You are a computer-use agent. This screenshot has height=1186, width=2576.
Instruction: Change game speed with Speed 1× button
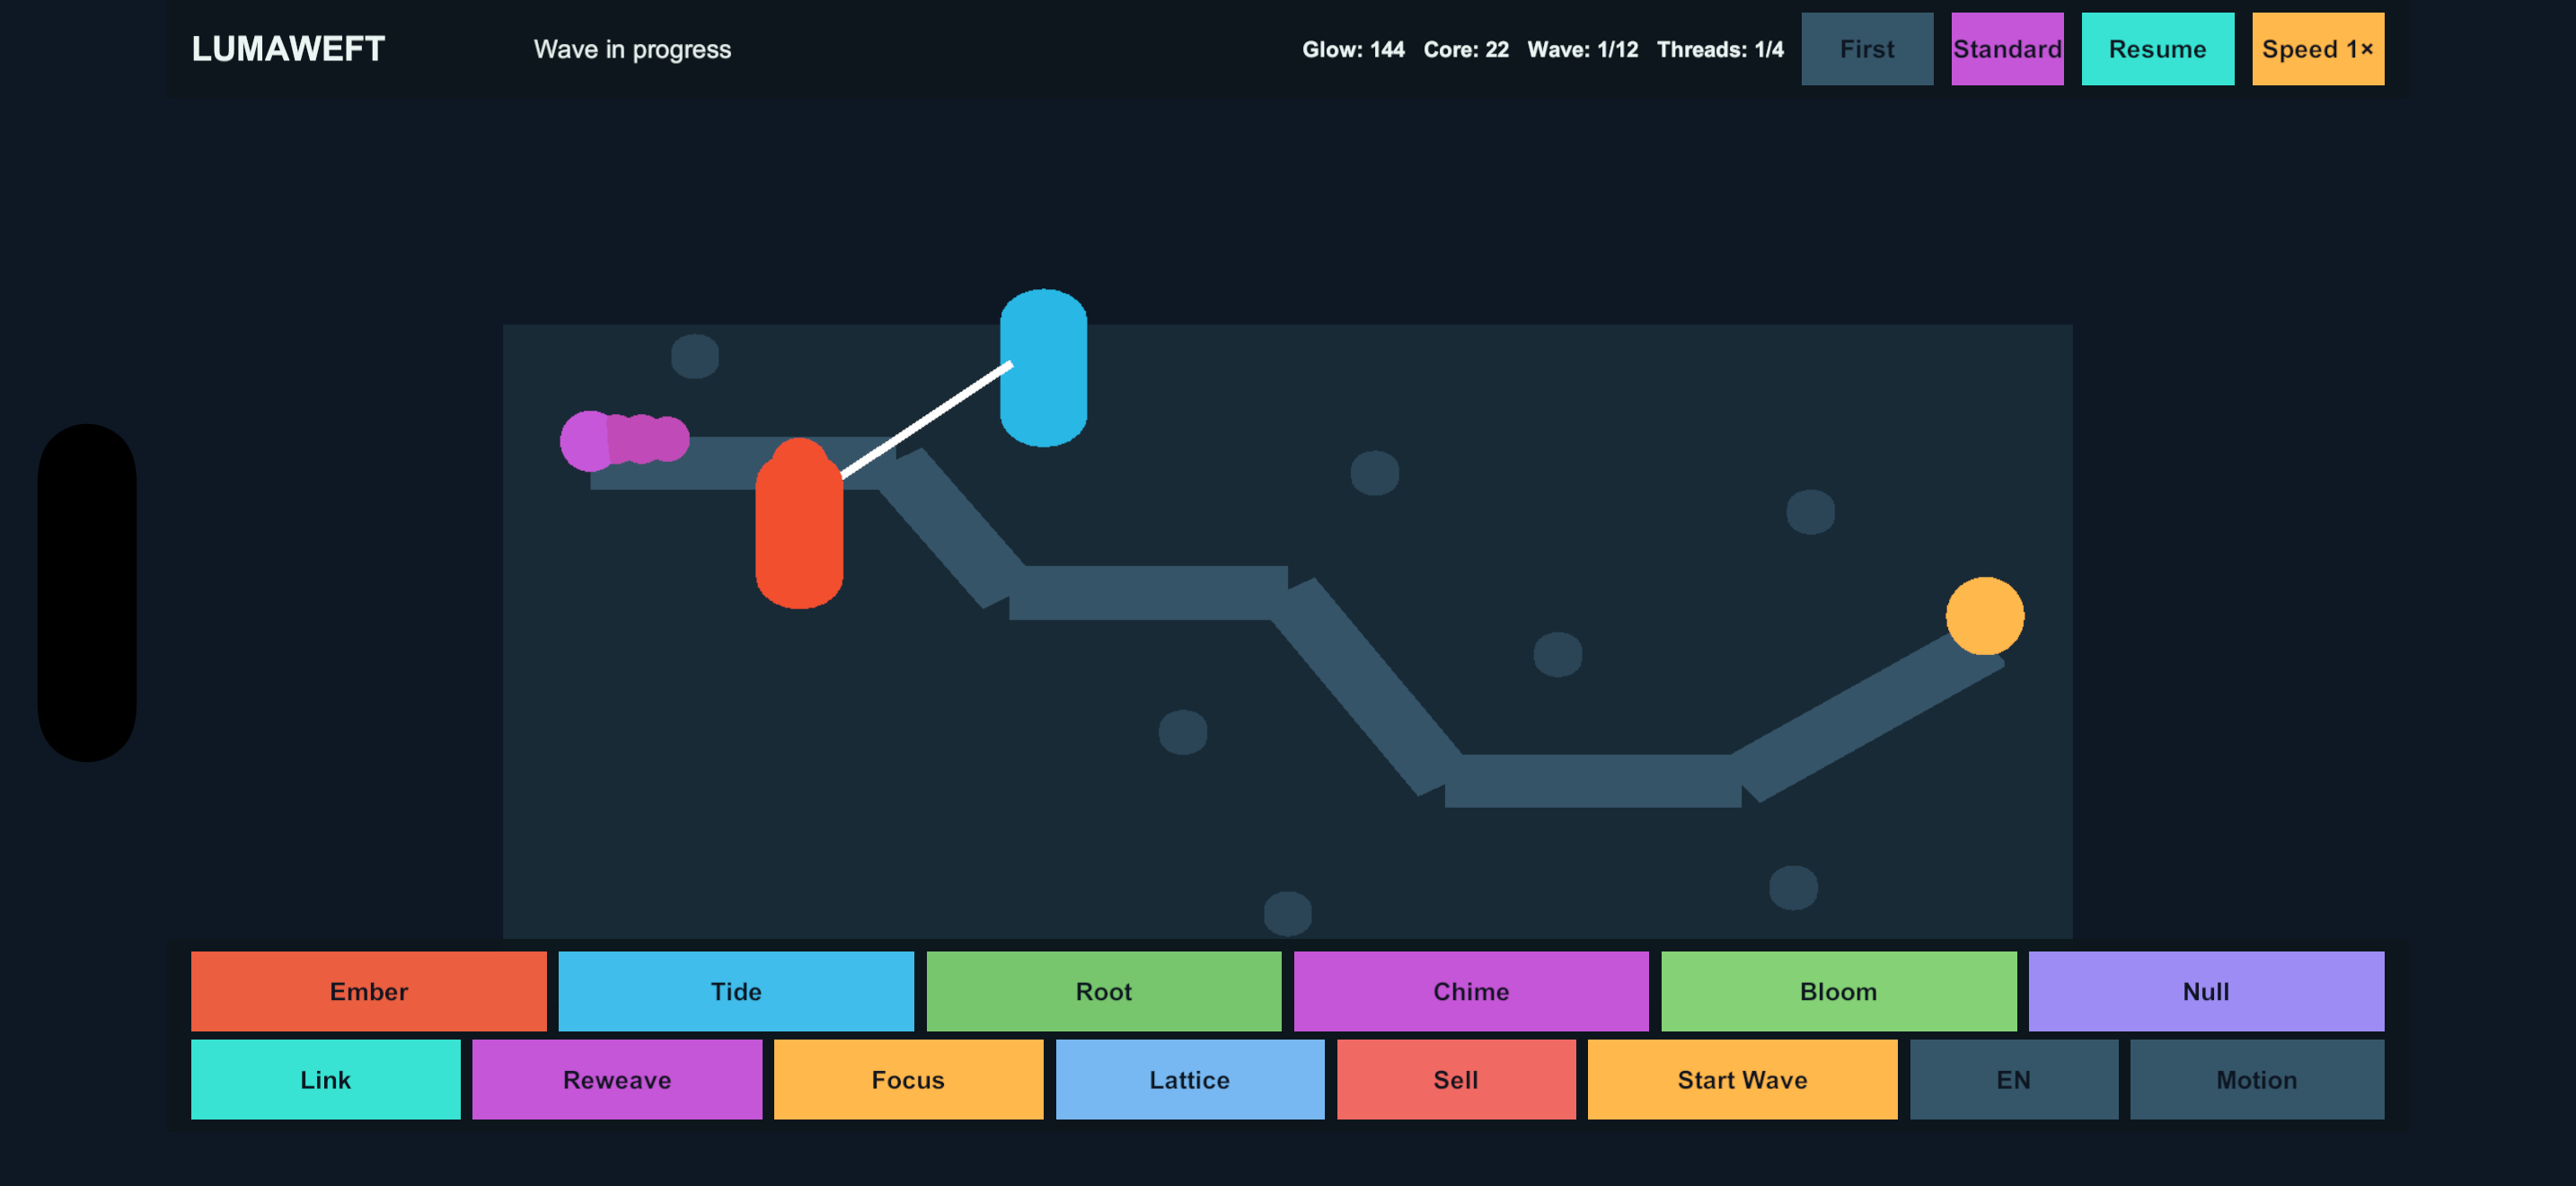2317,49
